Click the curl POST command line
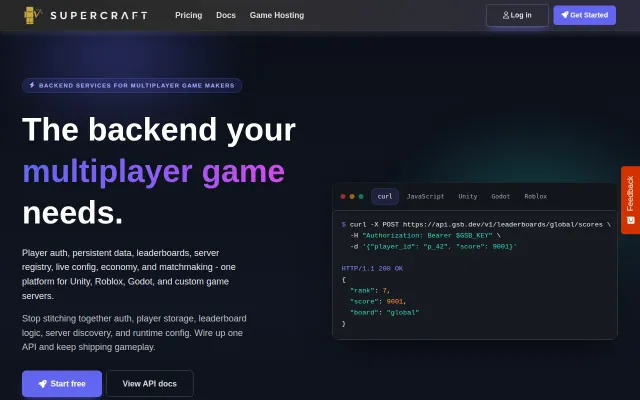Image resolution: width=640 pixels, height=400 pixels. click(x=476, y=224)
